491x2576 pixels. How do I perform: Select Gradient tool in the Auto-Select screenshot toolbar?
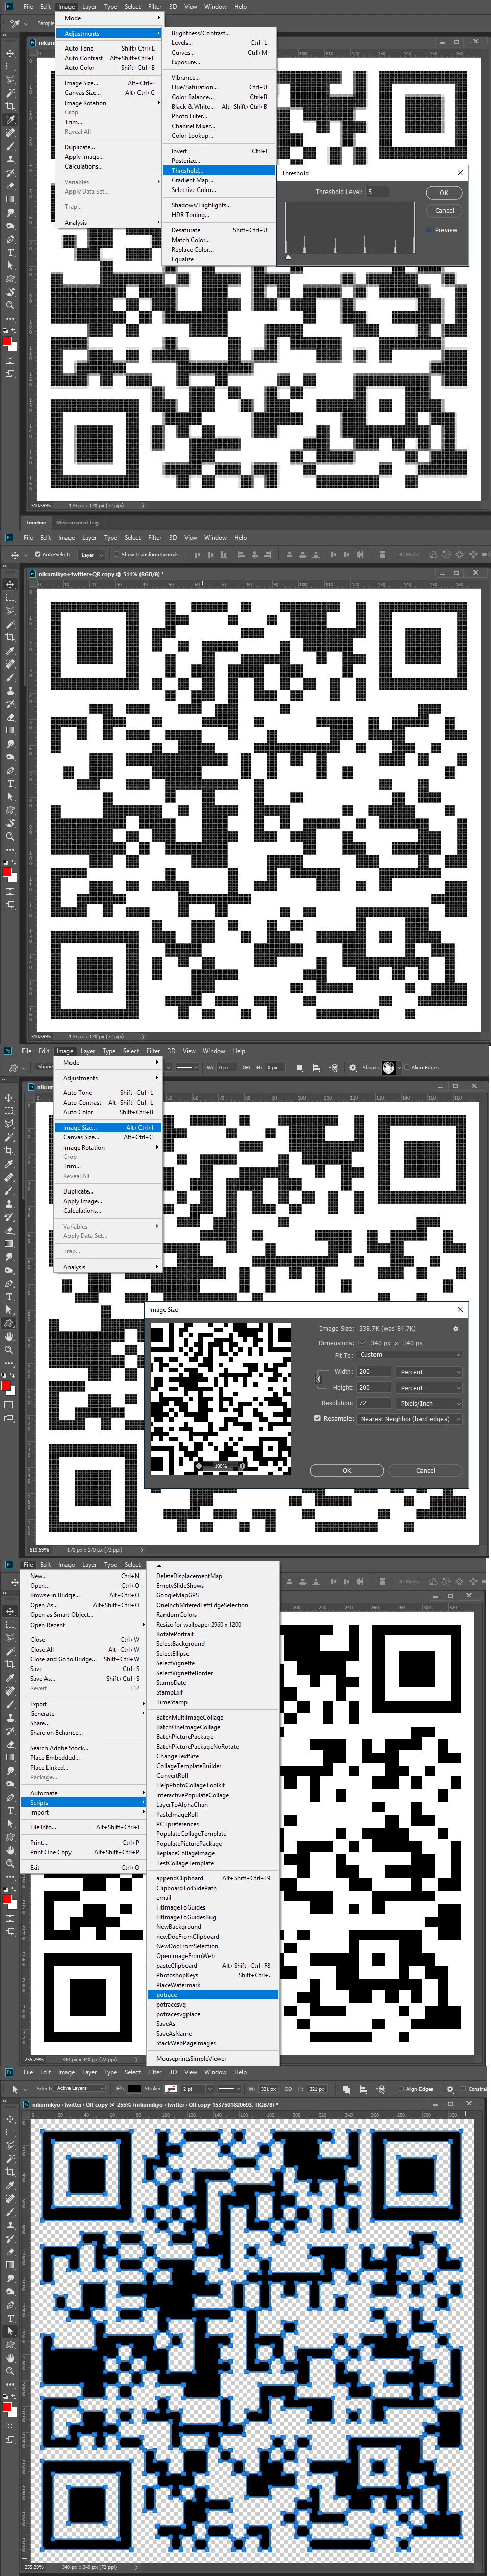coord(11,730)
